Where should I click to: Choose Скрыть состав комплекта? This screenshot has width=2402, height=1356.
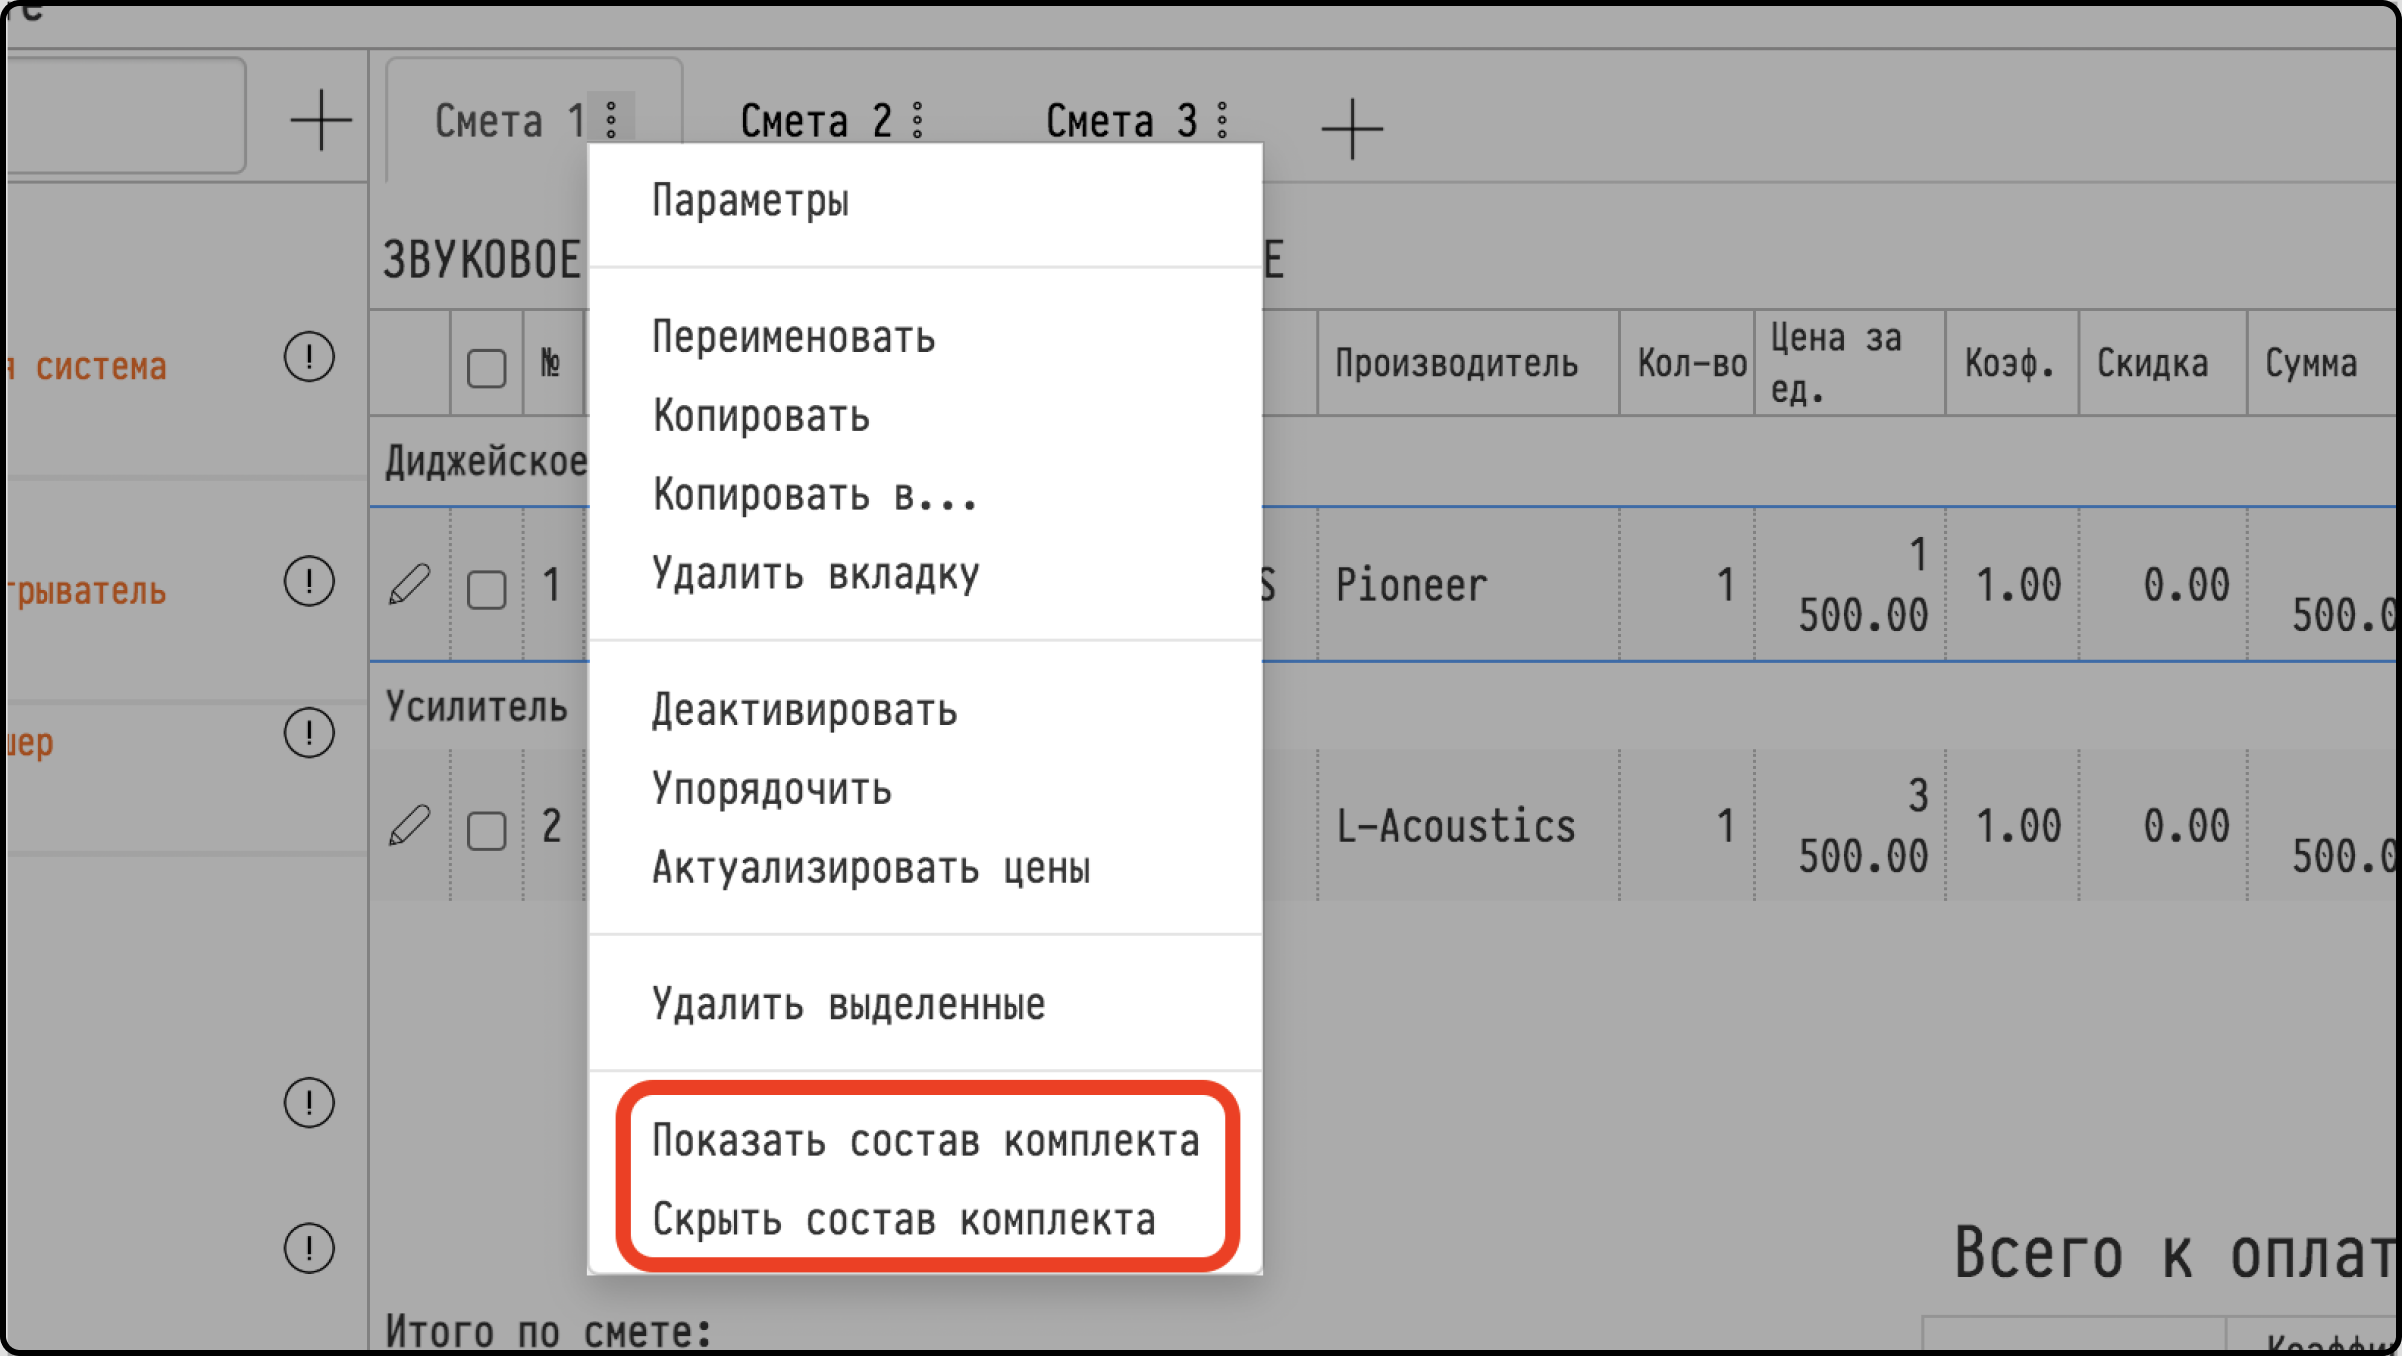tap(904, 1220)
